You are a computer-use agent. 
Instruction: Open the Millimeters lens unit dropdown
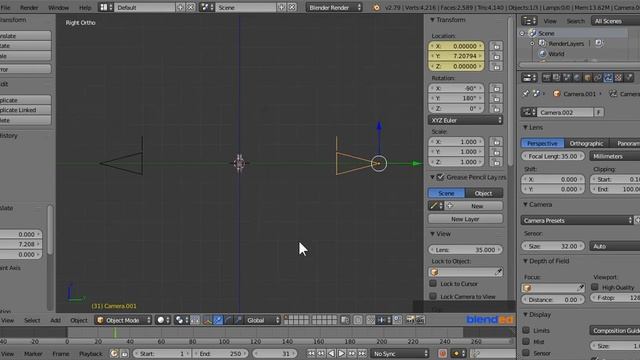pos(614,156)
